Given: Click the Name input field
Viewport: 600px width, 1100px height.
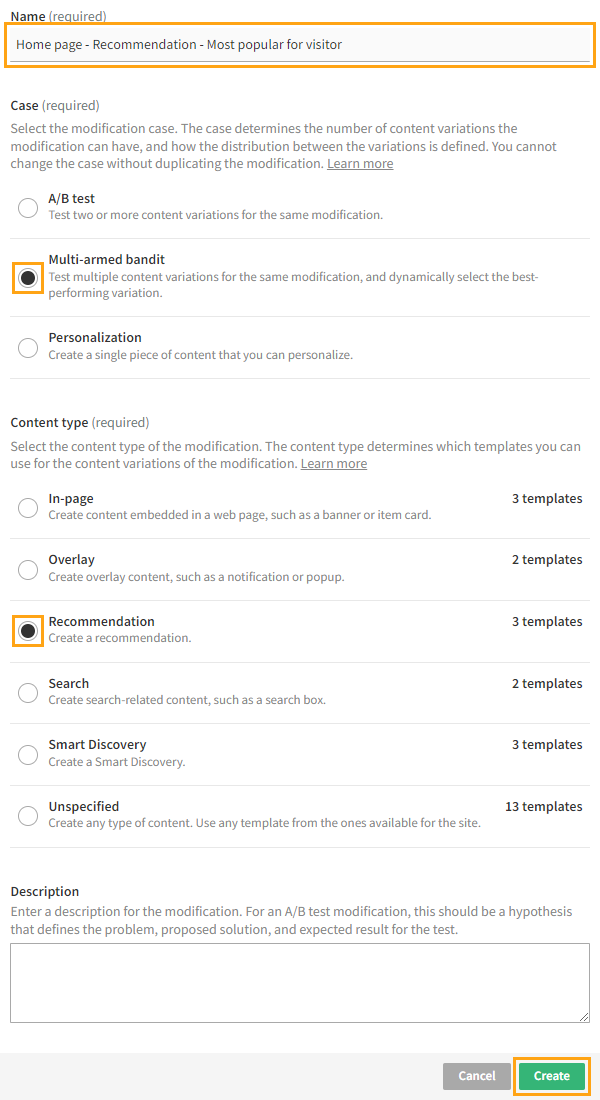Looking at the screenshot, I should [x=300, y=44].
